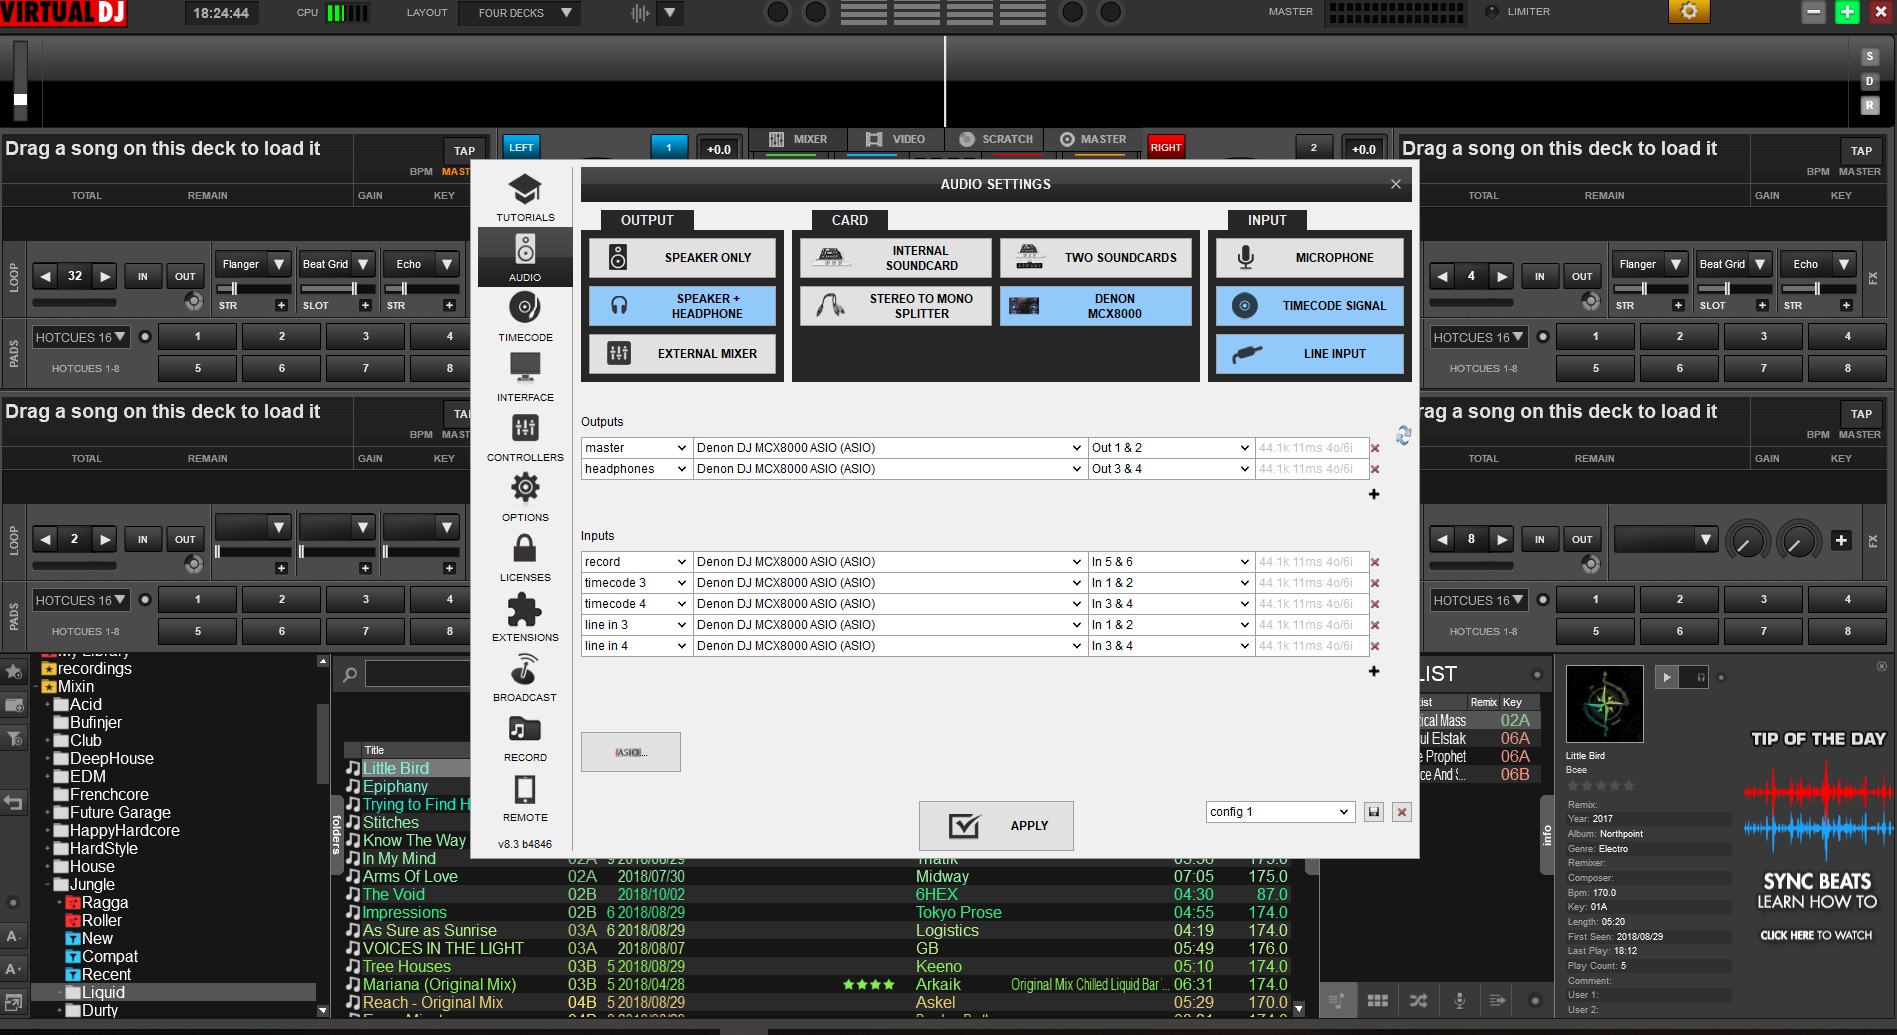Click the LEFT deck selector button
Viewport: 1897px width, 1035px height.
click(x=521, y=147)
